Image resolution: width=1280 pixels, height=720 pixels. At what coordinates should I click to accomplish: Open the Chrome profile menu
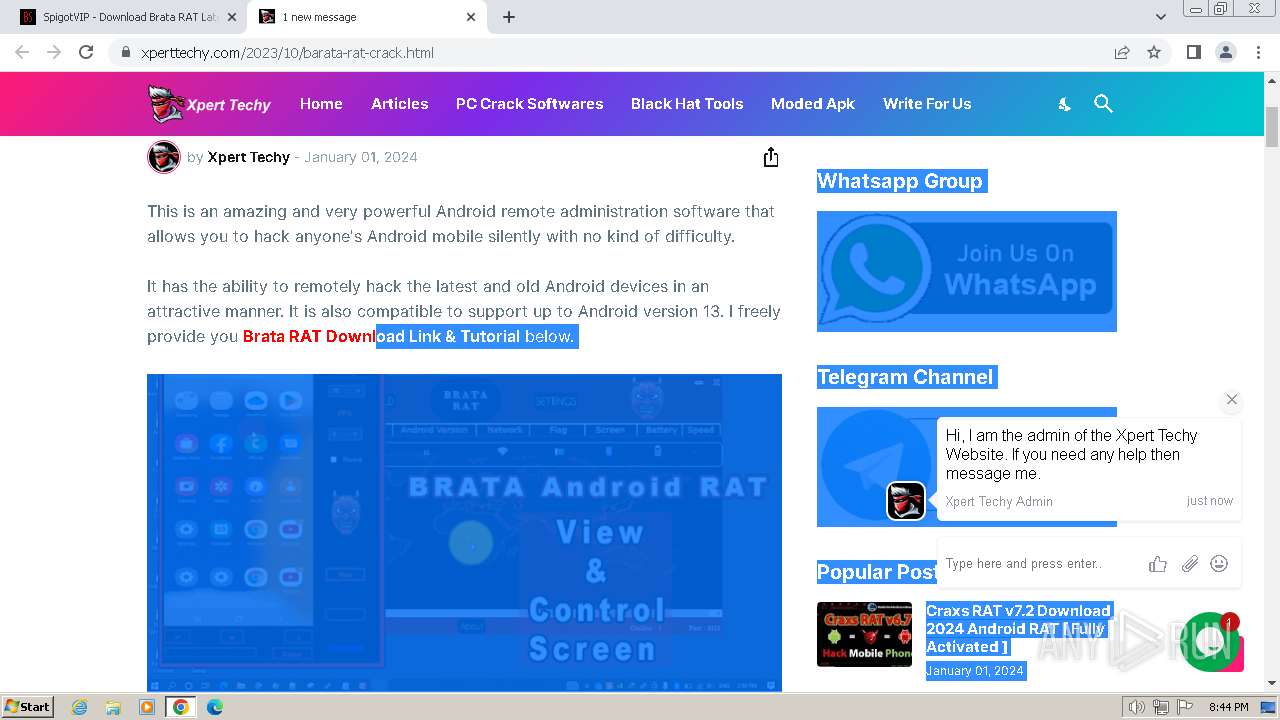click(1225, 52)
